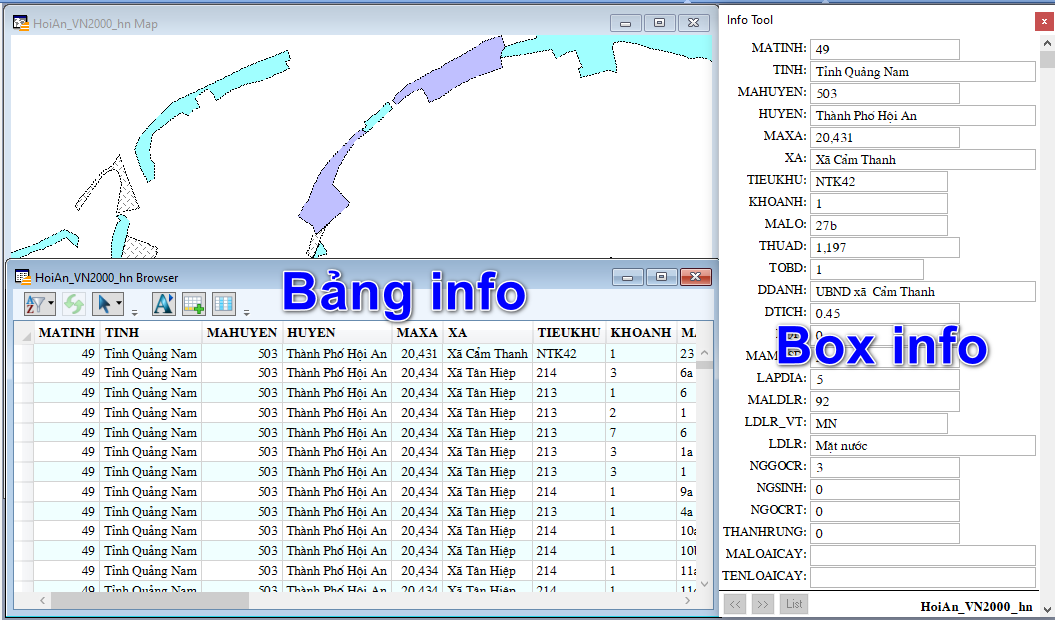The height and width of the screenshot is (620, 1055).
Task: Click the Xã Cẩm Thanh cell in Browser
Action: pyautogui.click(x=487, y=353)
